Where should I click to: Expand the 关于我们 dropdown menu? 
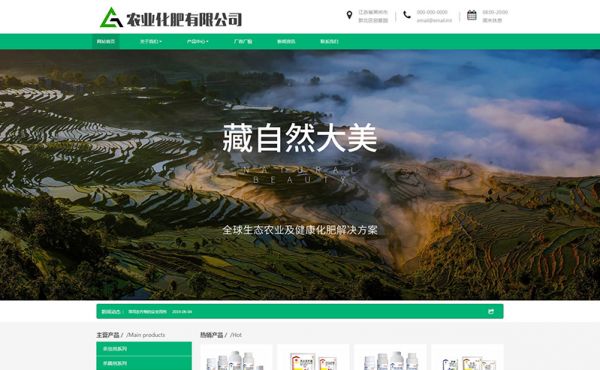click(x=151, y=41)
